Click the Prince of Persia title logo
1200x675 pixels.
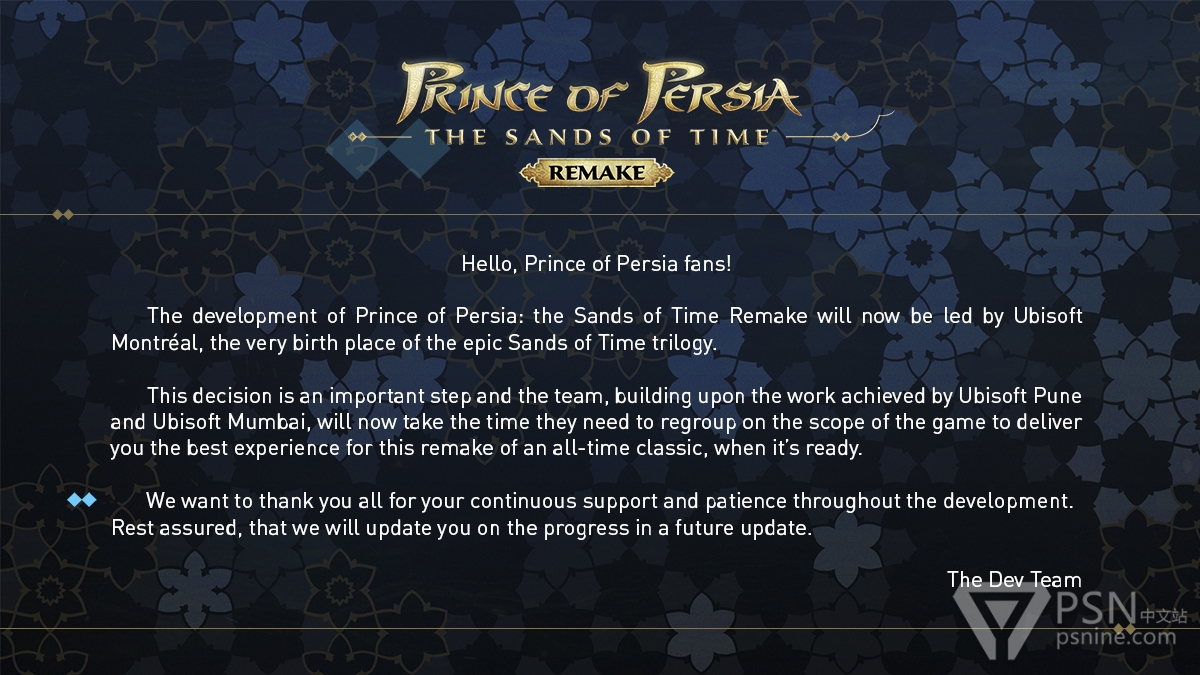point(600,92)
